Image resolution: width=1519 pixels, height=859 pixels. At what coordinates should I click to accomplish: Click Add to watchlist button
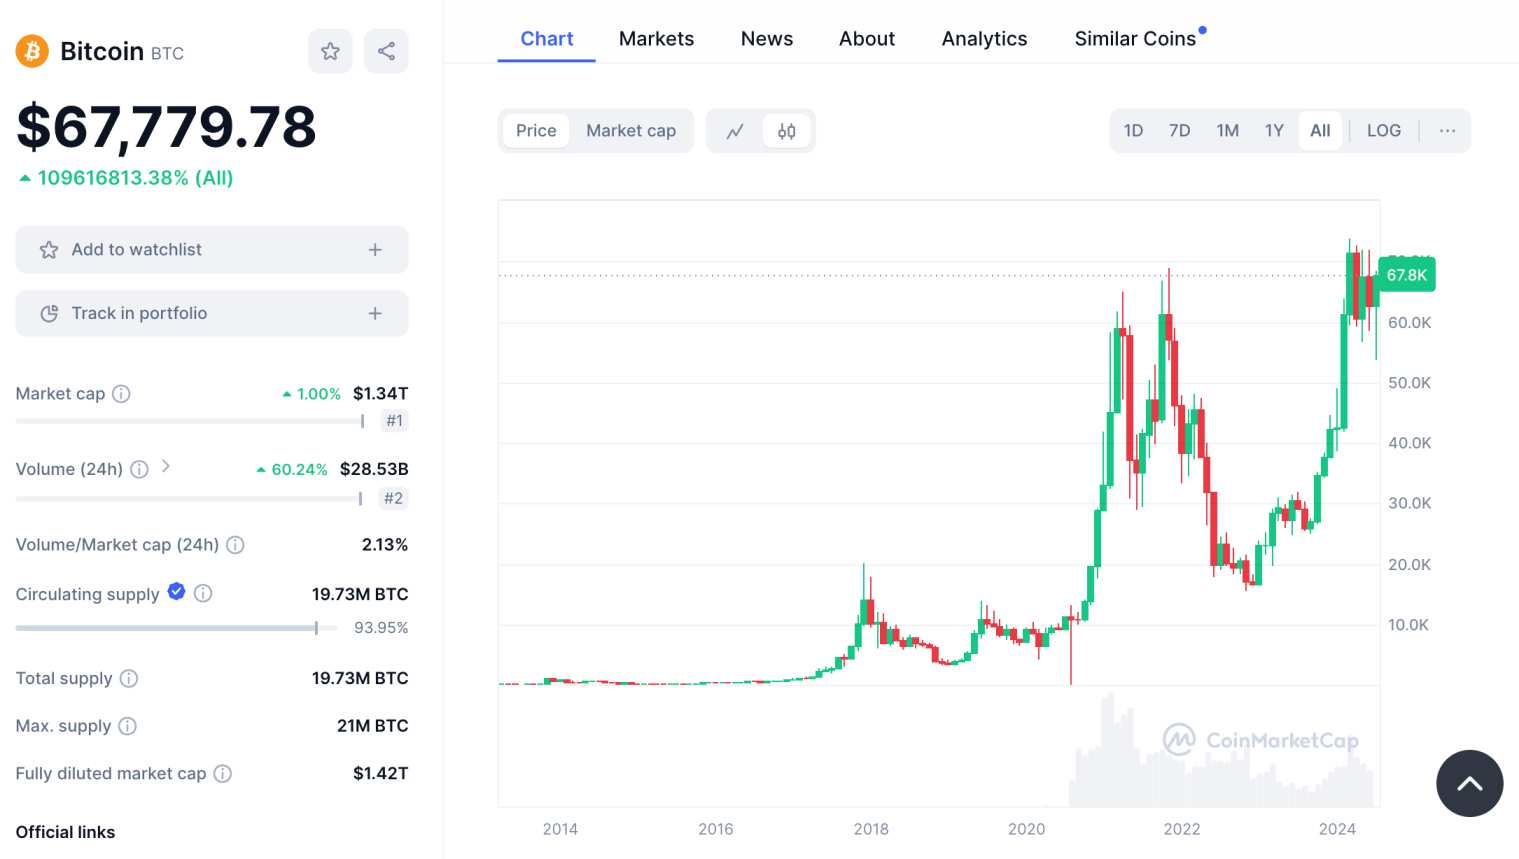(212, 250)
